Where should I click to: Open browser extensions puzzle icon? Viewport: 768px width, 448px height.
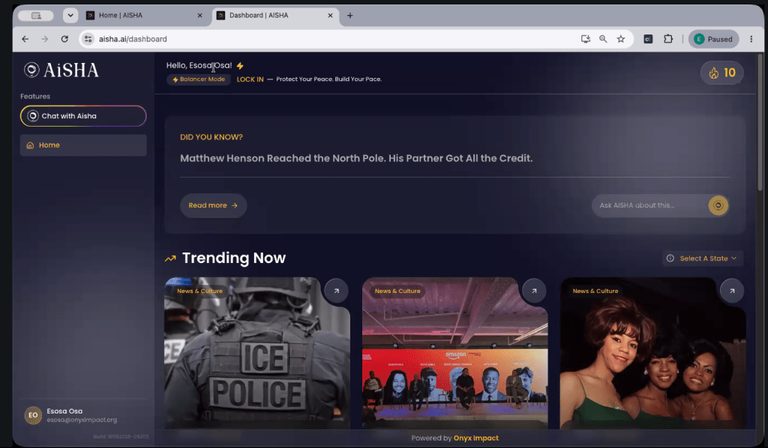(668, 39)
